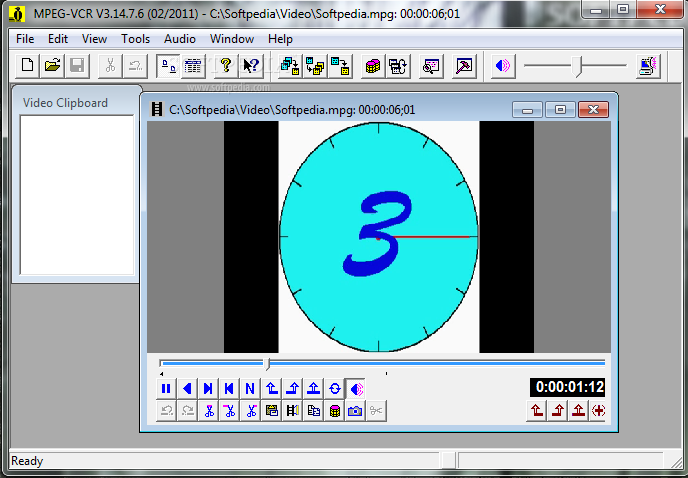Open the View menu
The width and height of the screenshot is (688, 478).
pyautogui.click(x=94, y=39)
